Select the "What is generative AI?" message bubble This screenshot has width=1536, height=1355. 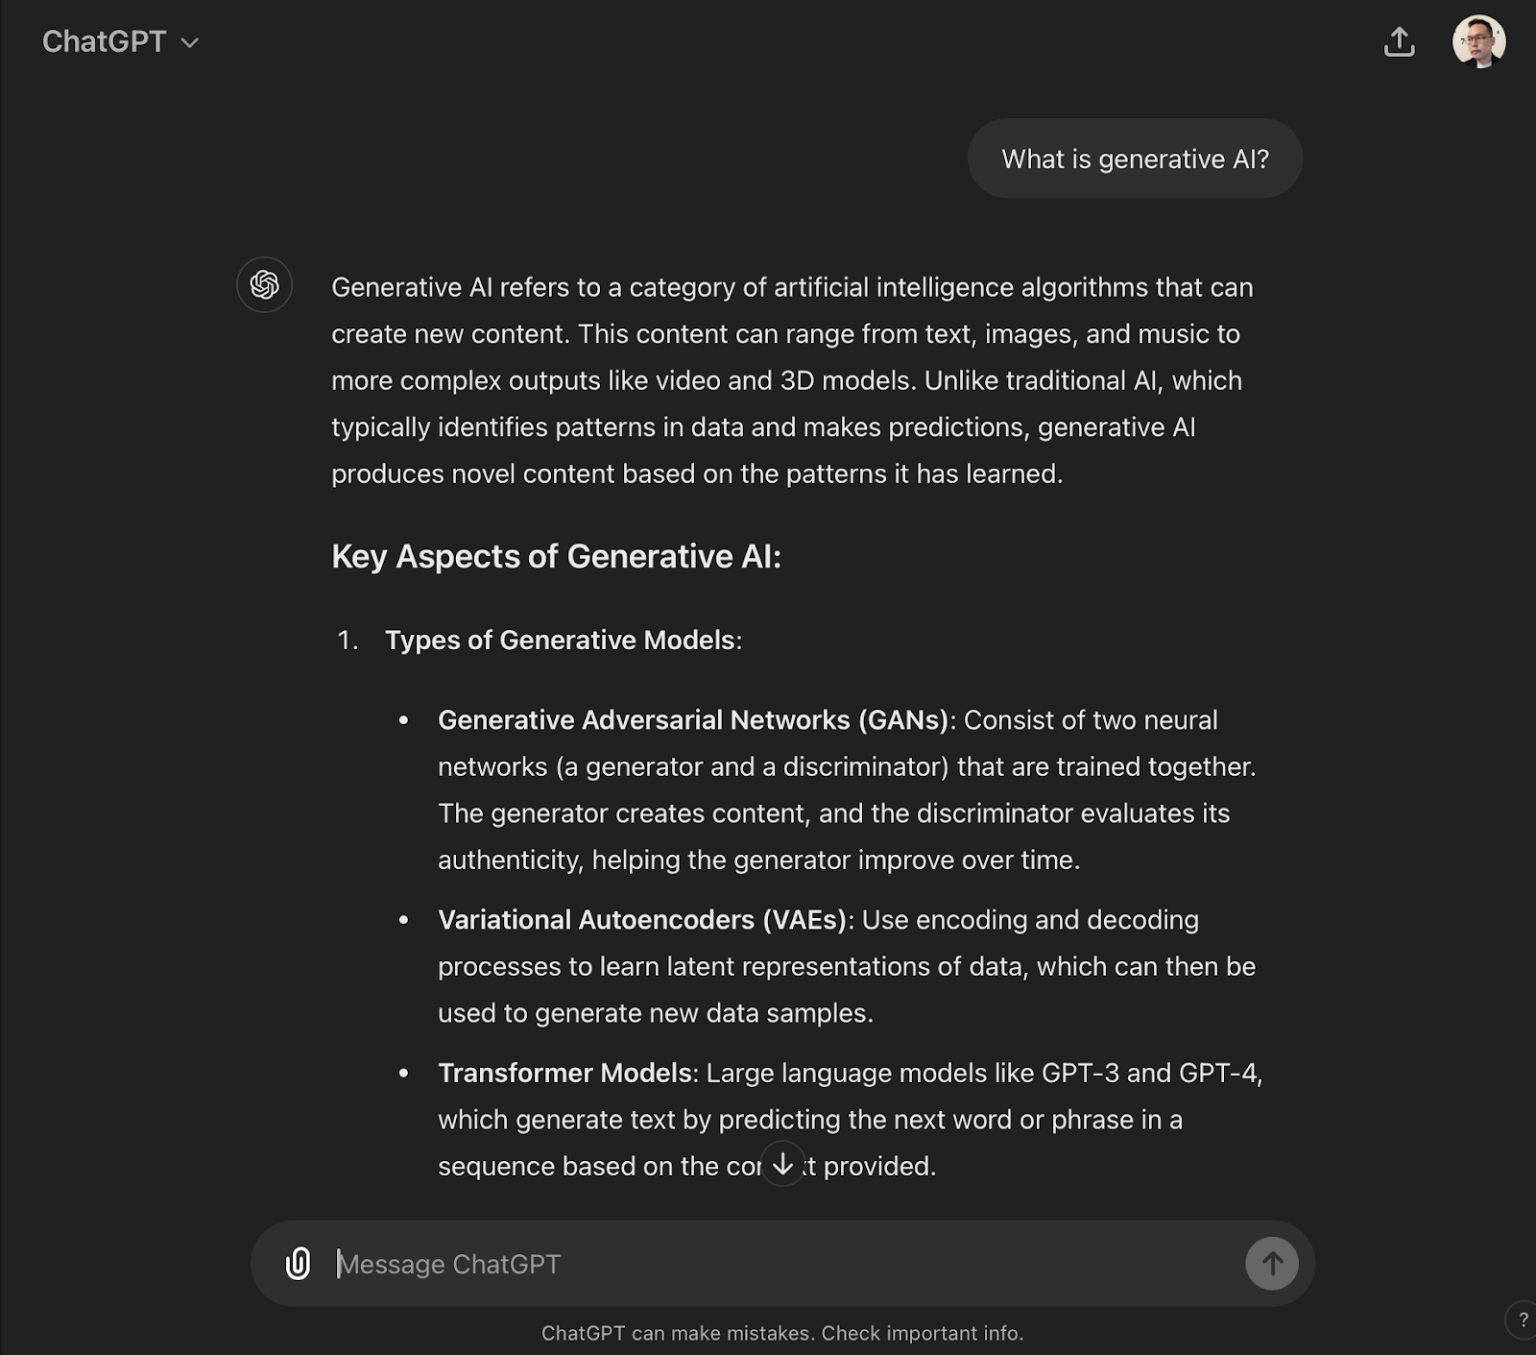[1135, 159]
